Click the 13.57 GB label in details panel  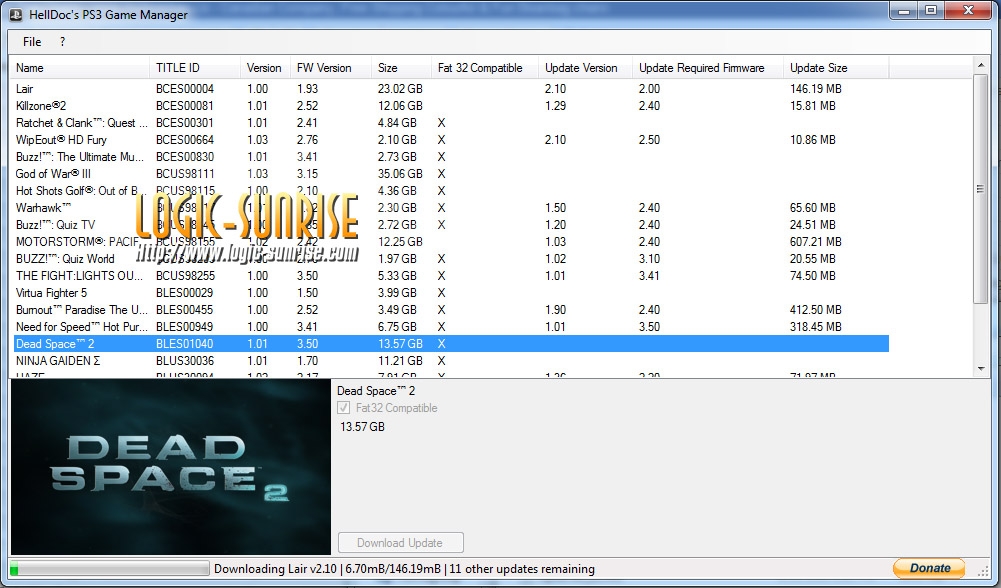362,426
